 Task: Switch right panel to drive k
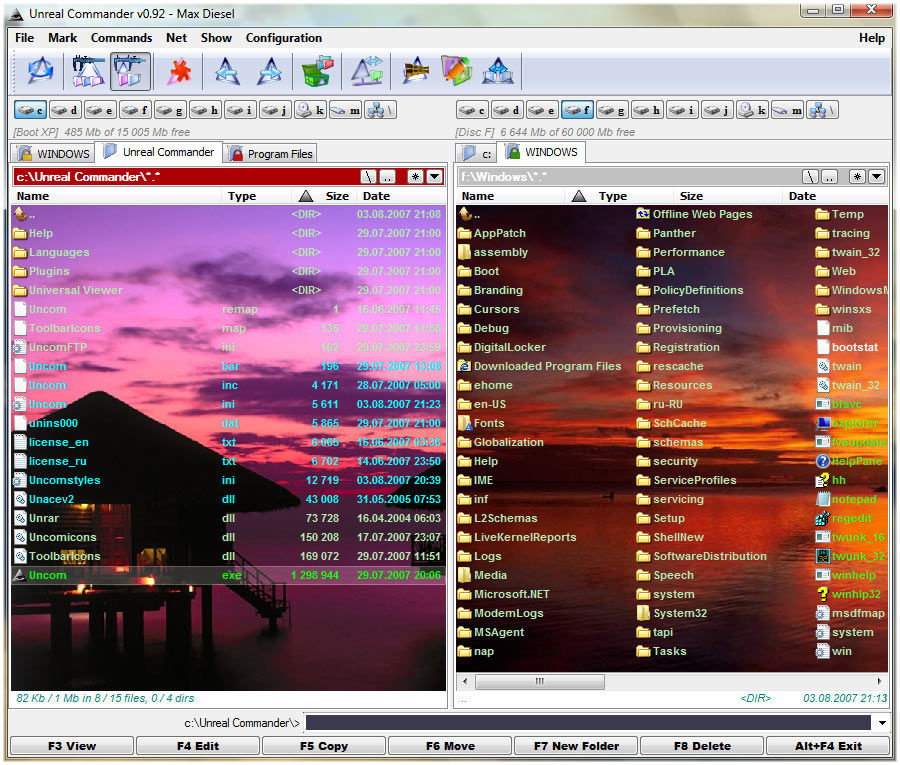coord(752,110)
